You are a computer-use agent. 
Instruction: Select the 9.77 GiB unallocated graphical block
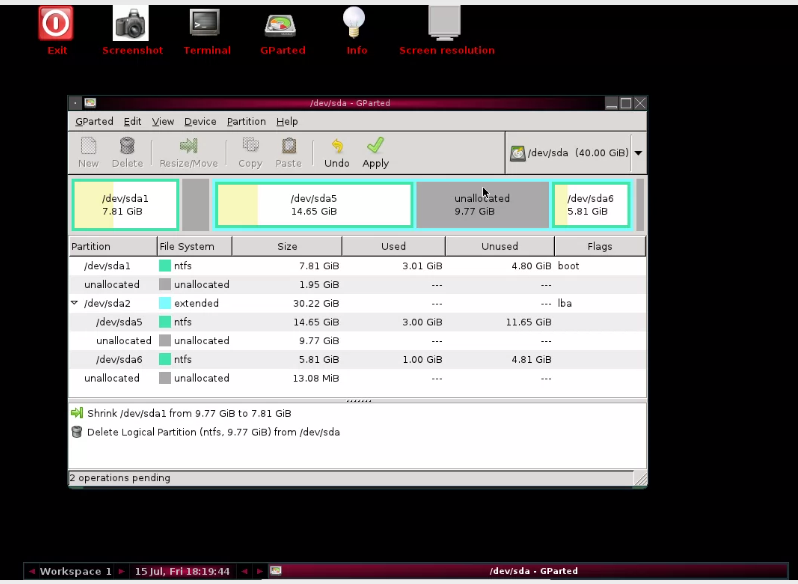[482, 205]
